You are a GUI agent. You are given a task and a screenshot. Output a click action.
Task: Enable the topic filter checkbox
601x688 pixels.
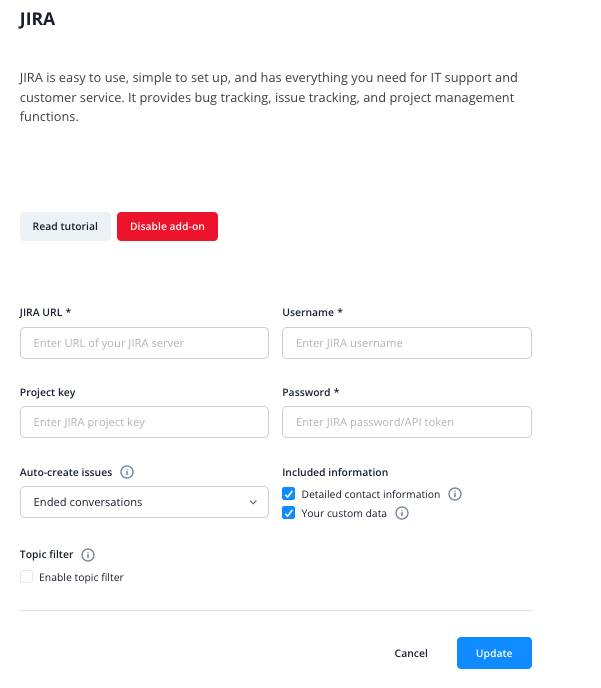[x=27, y=577]
